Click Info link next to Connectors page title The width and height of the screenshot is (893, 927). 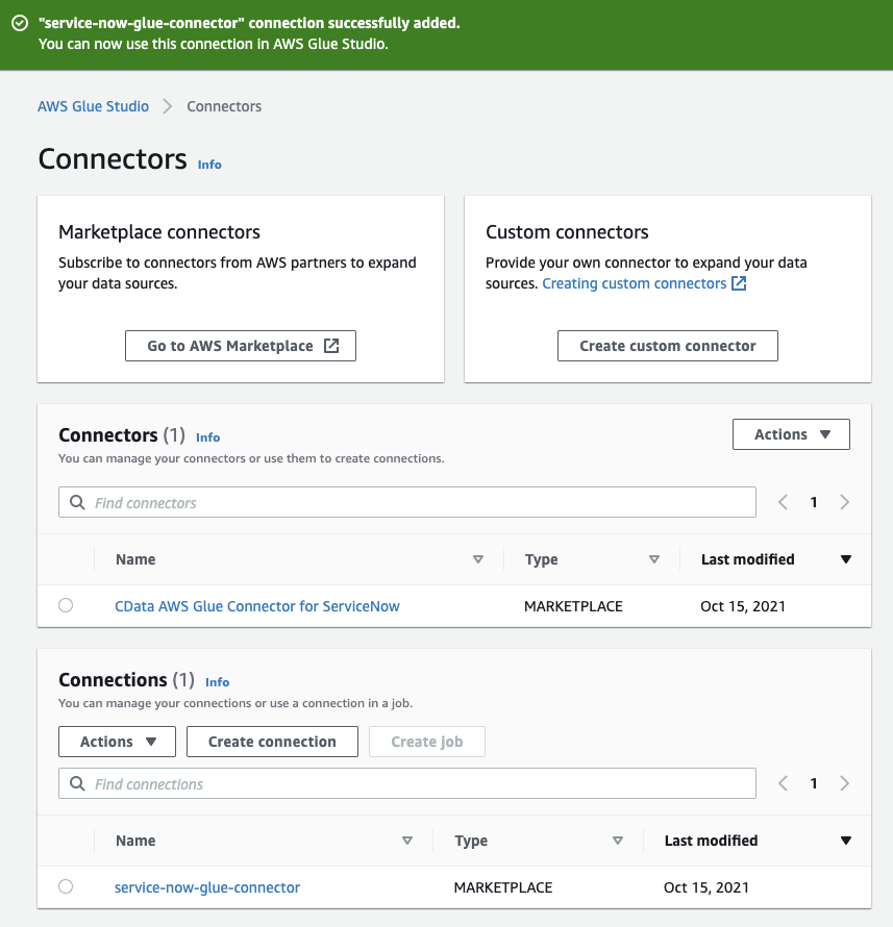209,164
